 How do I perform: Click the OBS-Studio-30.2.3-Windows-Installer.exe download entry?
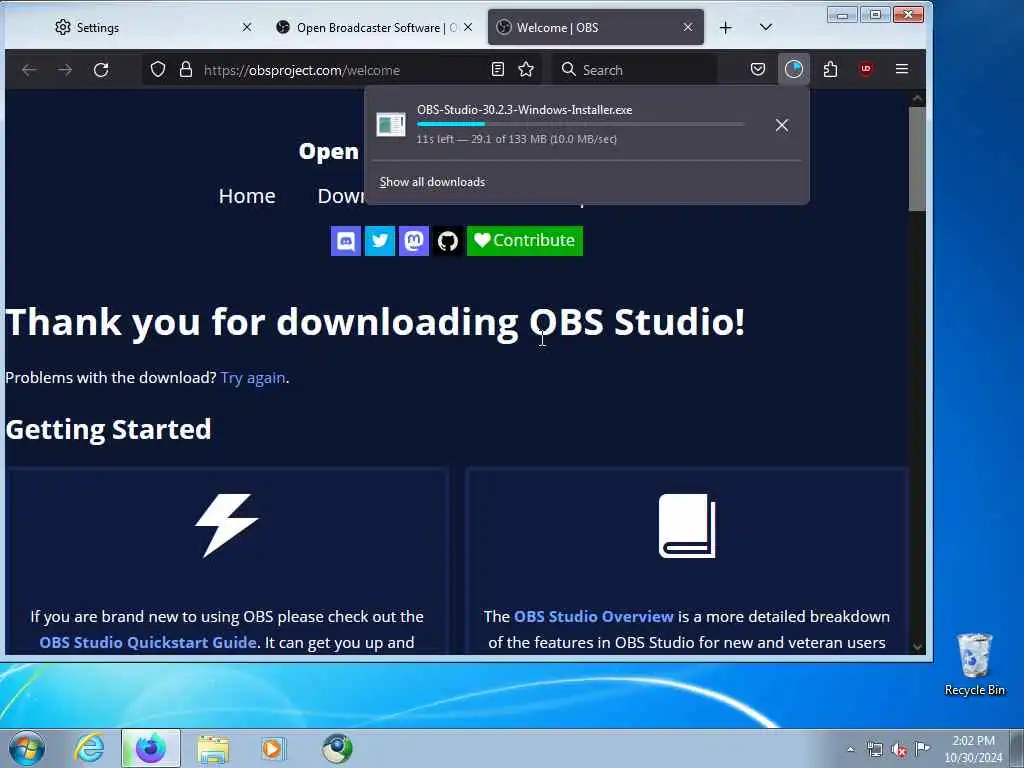[x=586, y=124]
